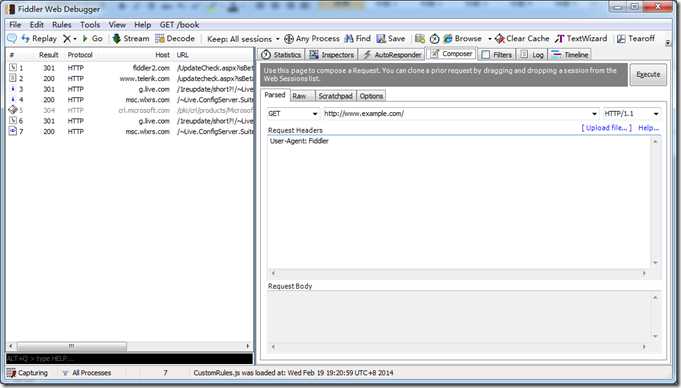
Task: Switch to the Timeline tab
Action: point(570,55)
